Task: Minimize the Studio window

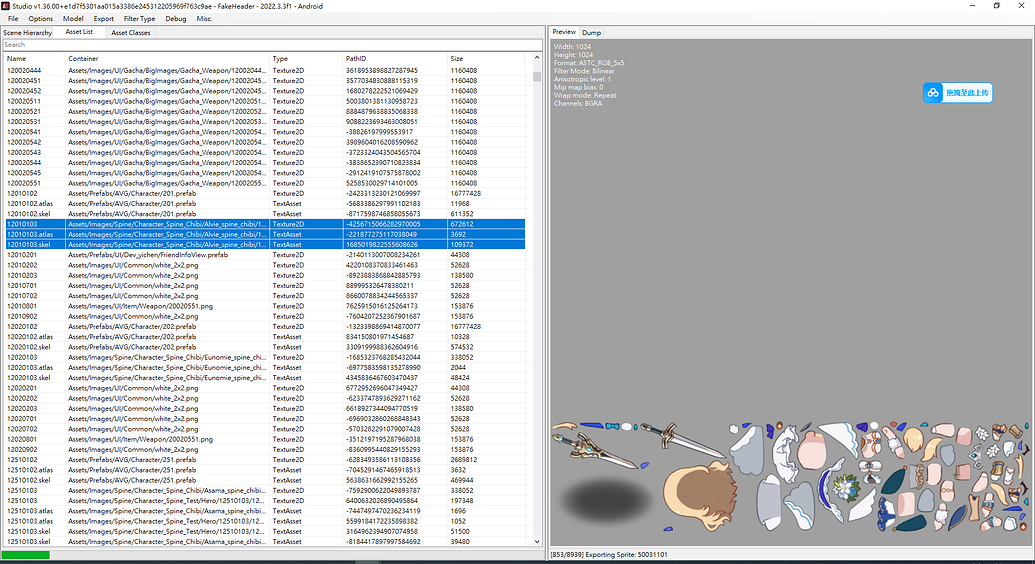Action: click(970, 6)
